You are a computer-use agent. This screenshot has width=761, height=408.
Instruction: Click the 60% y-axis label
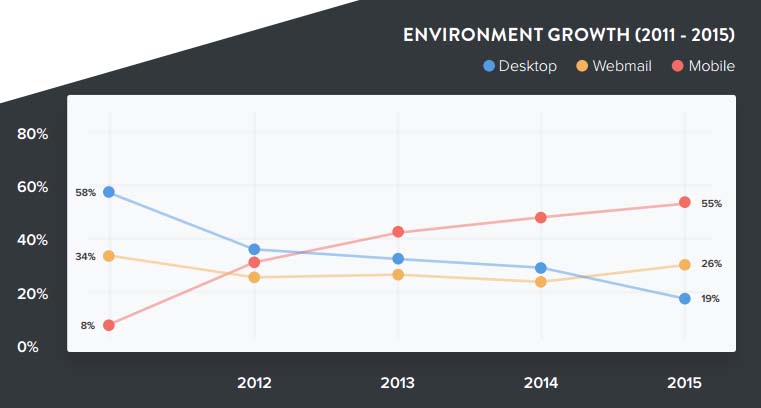click(33, 187)
